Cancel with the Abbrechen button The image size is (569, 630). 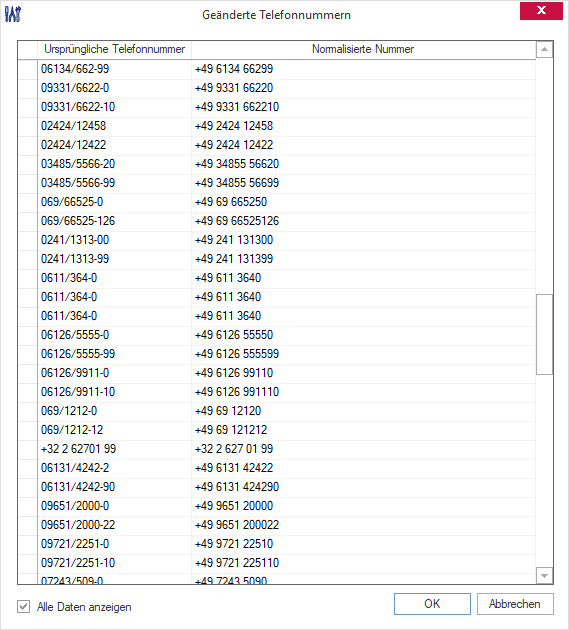(515, 603)
